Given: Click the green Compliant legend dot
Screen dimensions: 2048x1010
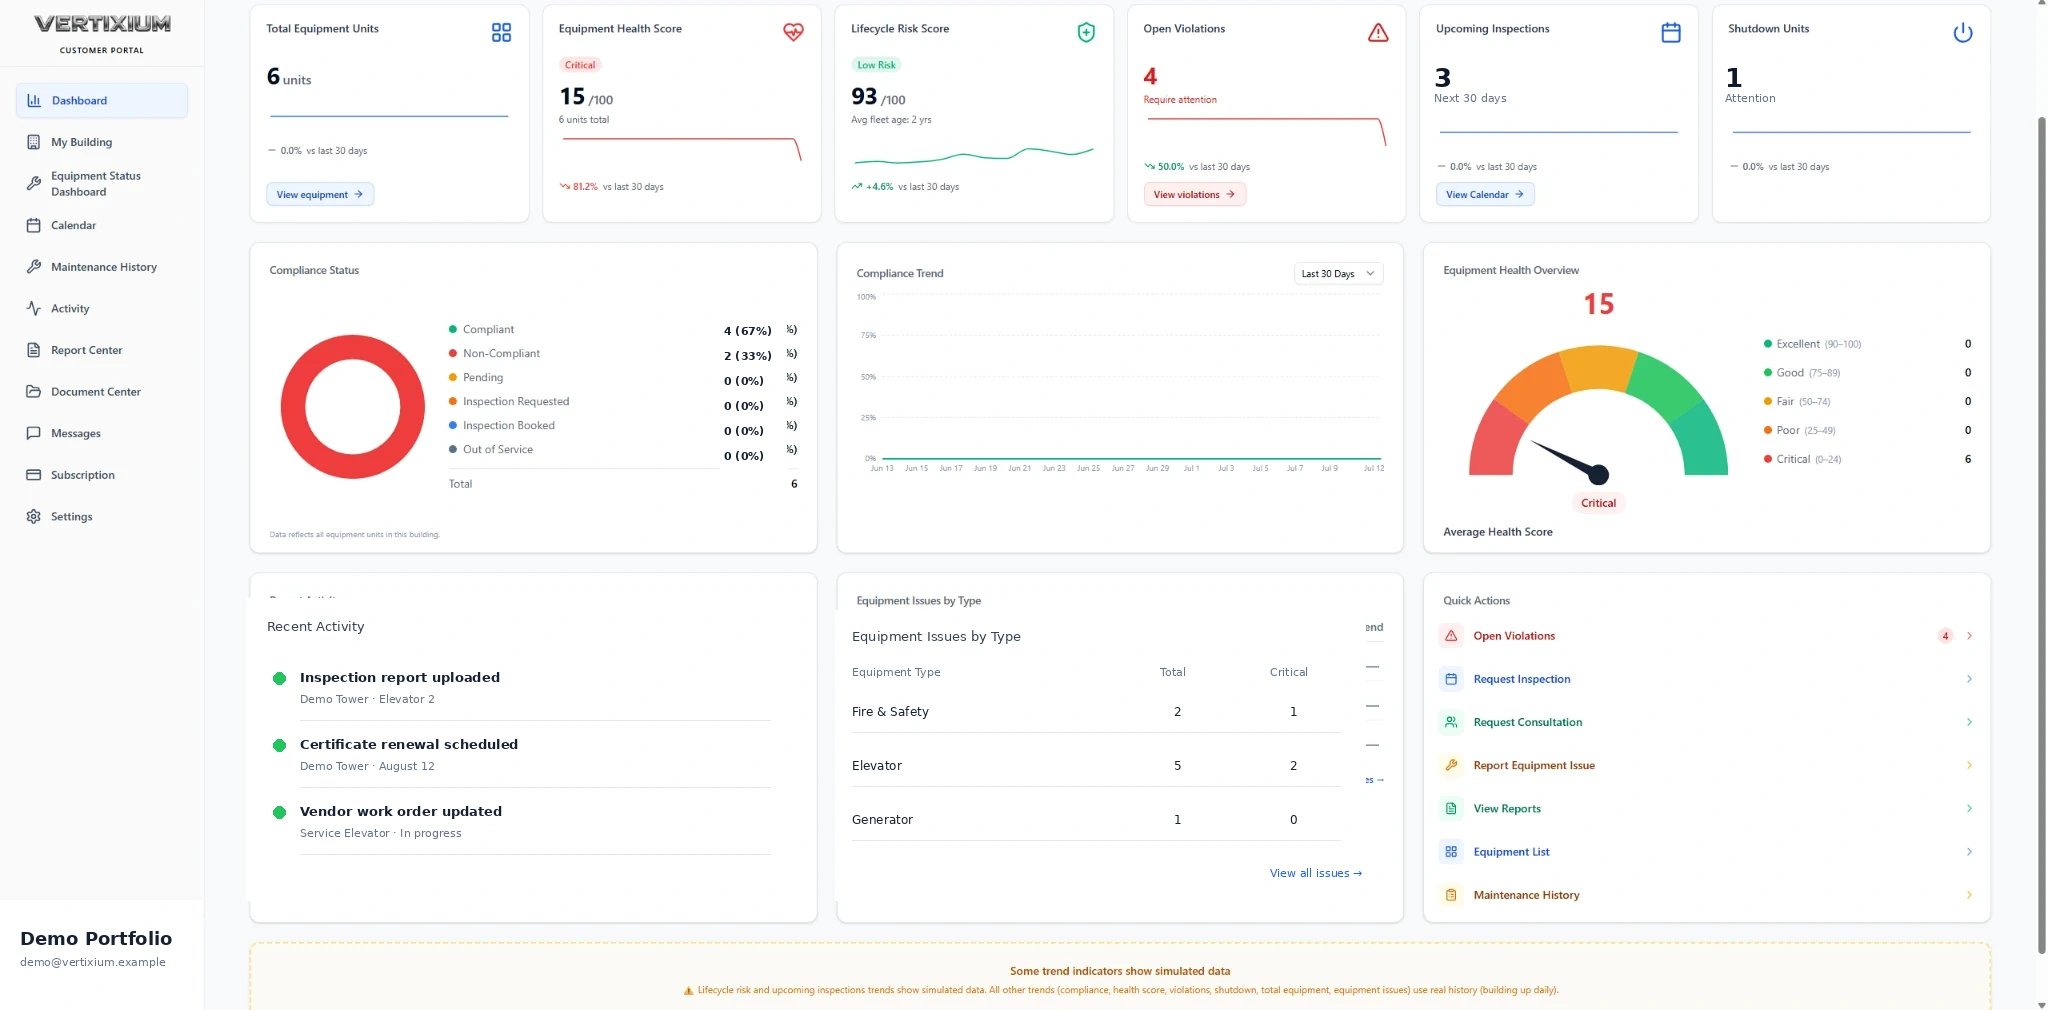Looking at the screenshot, I should [x=453, y=329].
